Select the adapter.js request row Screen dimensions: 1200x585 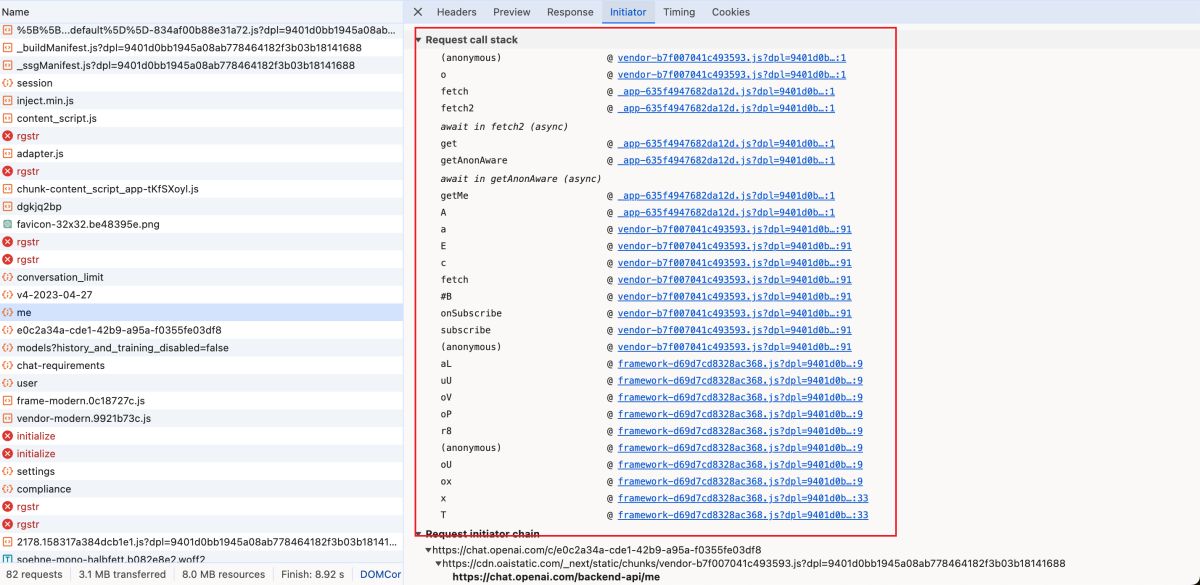pyautogui.click(x=201, y=154)
